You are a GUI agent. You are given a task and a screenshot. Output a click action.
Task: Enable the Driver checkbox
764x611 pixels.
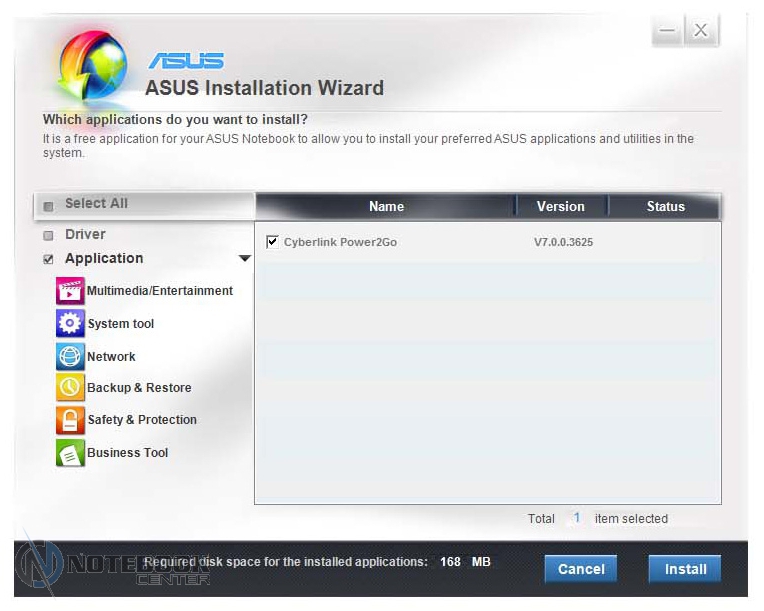click(48, 236)
